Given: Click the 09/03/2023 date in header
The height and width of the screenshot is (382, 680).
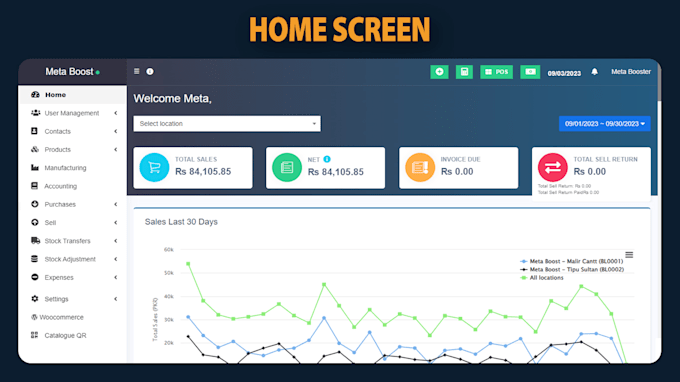Looking at the screenshot, I should click(564, 73).
